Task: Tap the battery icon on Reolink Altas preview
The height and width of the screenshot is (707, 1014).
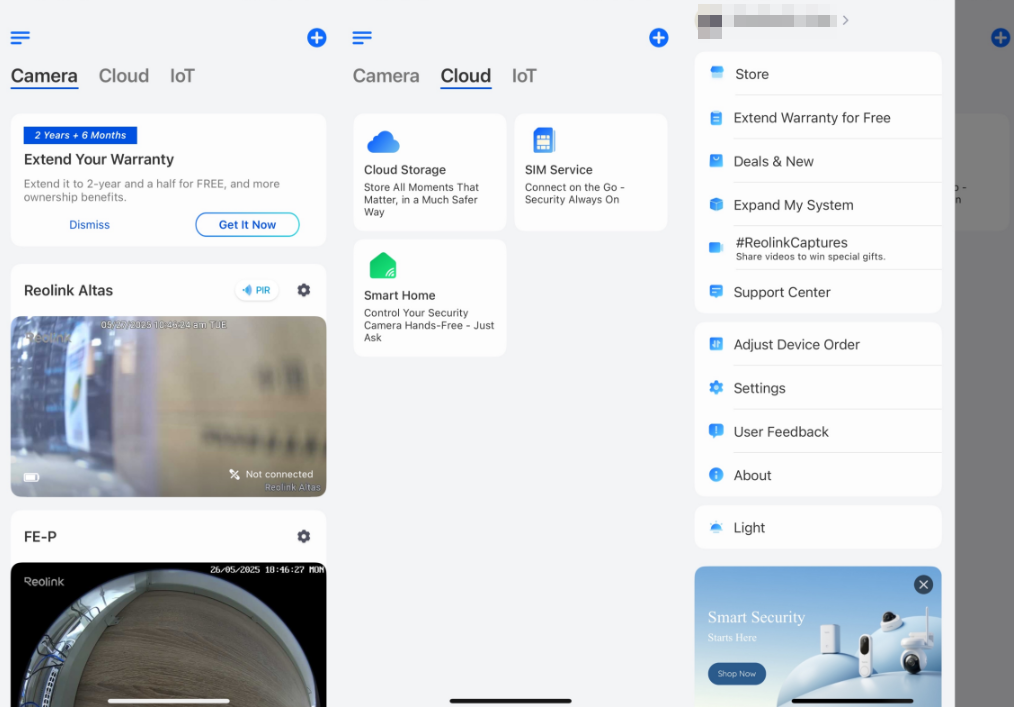Action: (x=31, y=477)
